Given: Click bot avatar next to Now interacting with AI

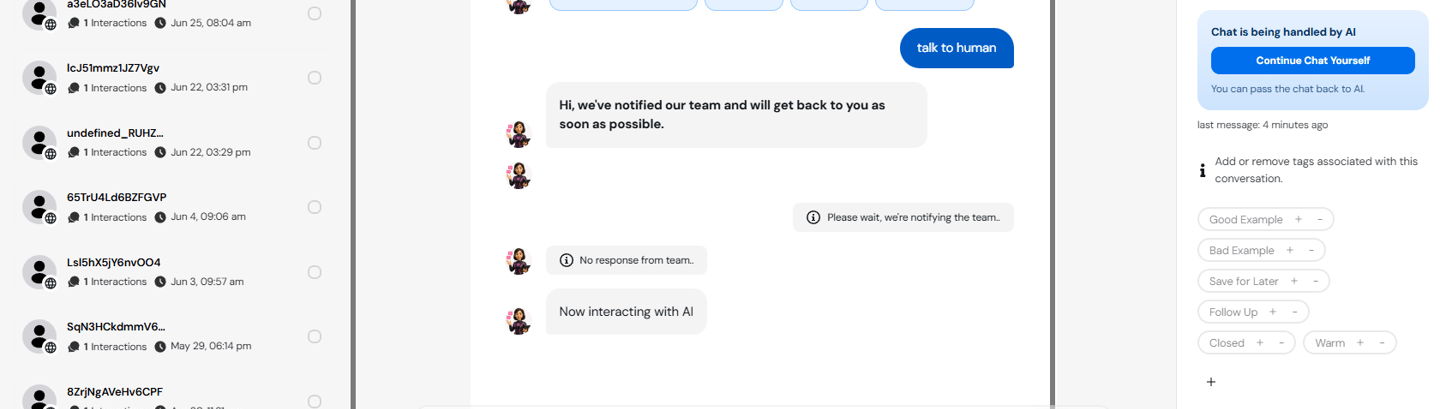Looking at the screenshot, I should tap(518, 320).
